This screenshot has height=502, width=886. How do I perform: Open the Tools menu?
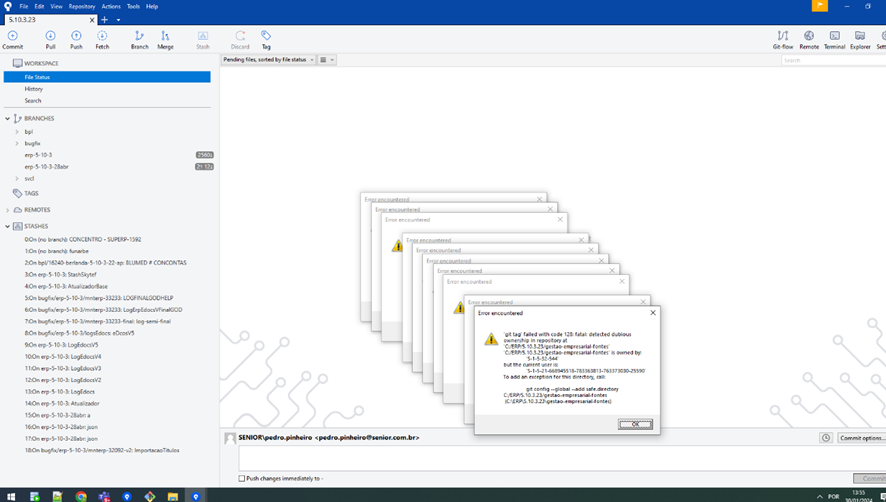pos(133,6)
